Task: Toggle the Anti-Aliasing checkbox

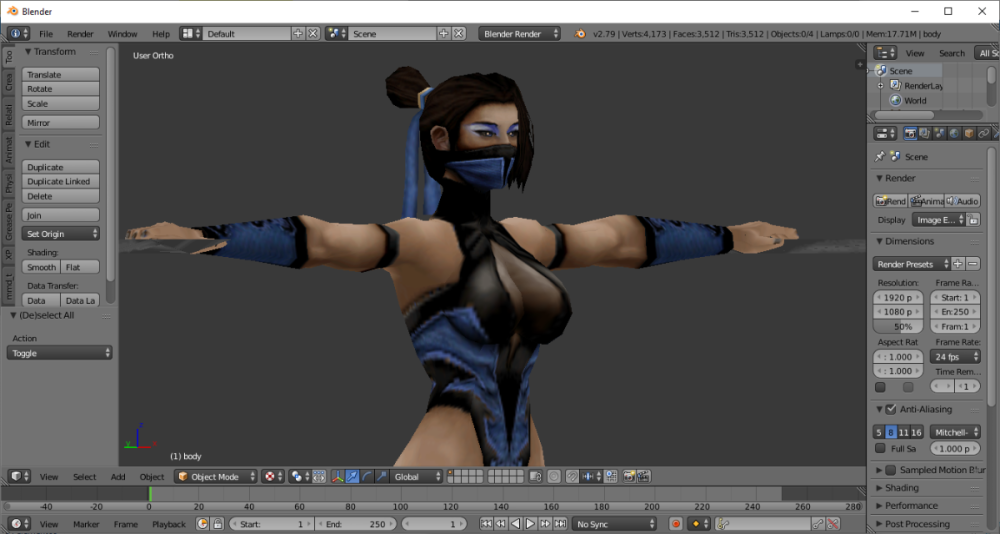Action: (x=891, y=409)
